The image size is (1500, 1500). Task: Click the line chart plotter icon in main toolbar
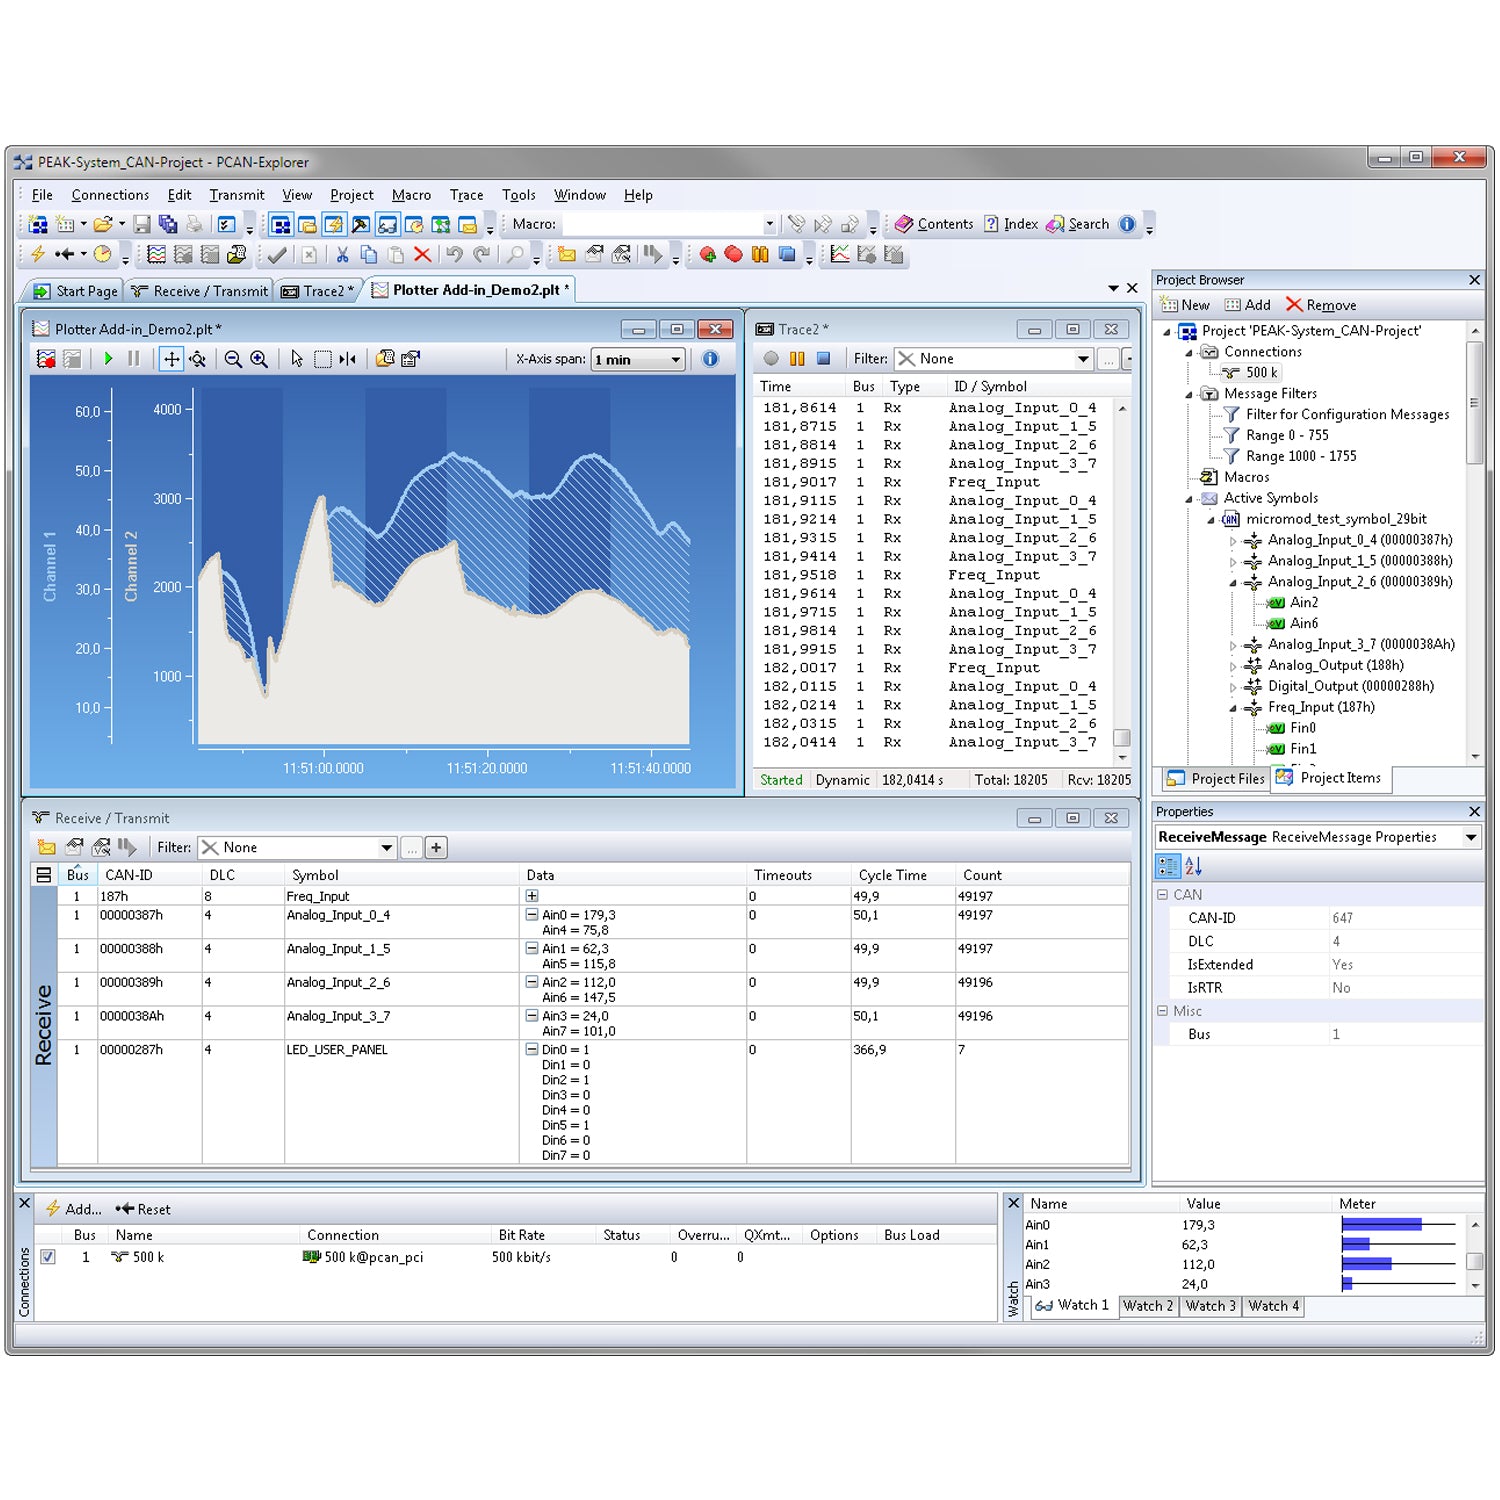[x=840, y=255]
